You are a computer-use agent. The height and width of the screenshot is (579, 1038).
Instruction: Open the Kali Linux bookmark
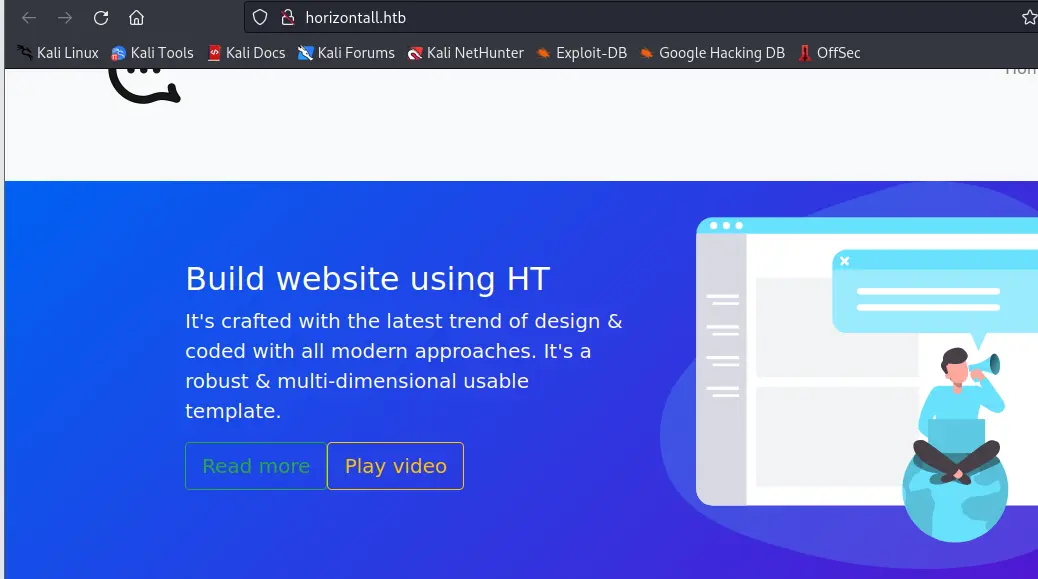pos(58,53)
